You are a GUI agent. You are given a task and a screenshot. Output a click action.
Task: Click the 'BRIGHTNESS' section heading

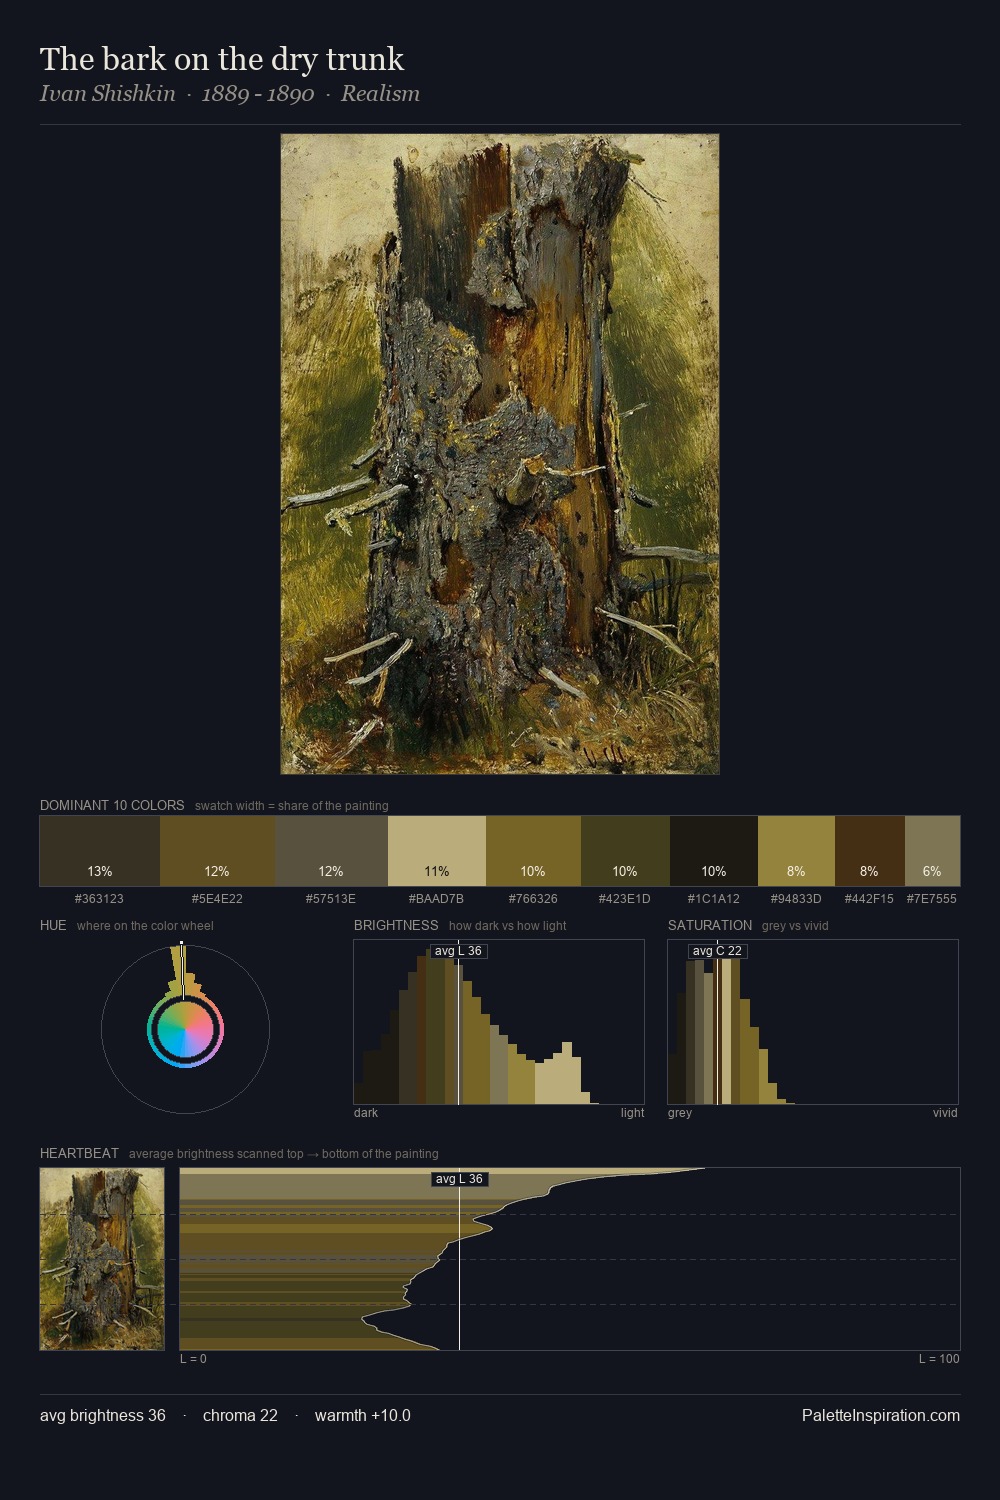tap(396, 925)
